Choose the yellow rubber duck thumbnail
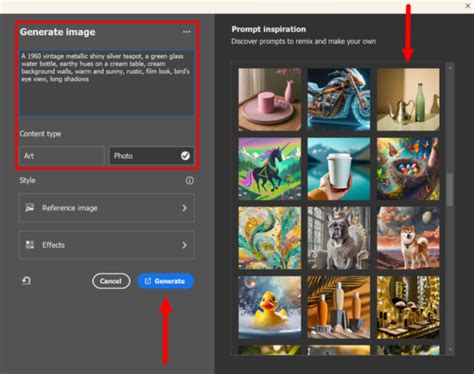The image size is (474, 374). 270,307
